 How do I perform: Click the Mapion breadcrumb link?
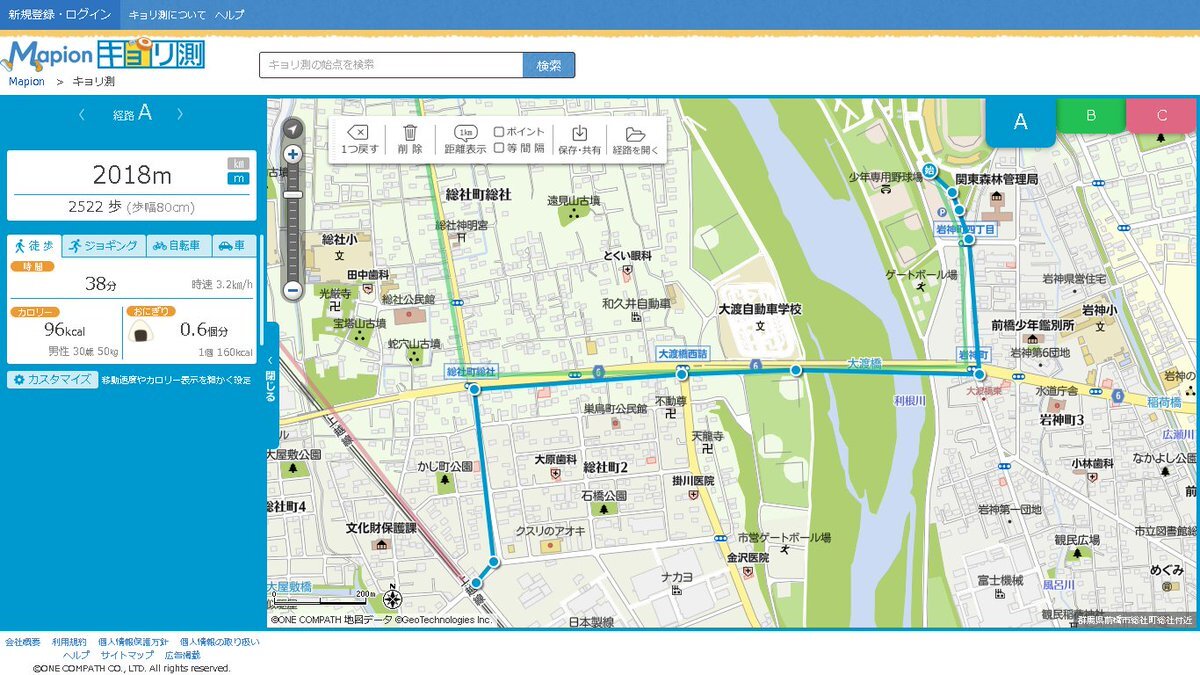(x=26, y=82)
